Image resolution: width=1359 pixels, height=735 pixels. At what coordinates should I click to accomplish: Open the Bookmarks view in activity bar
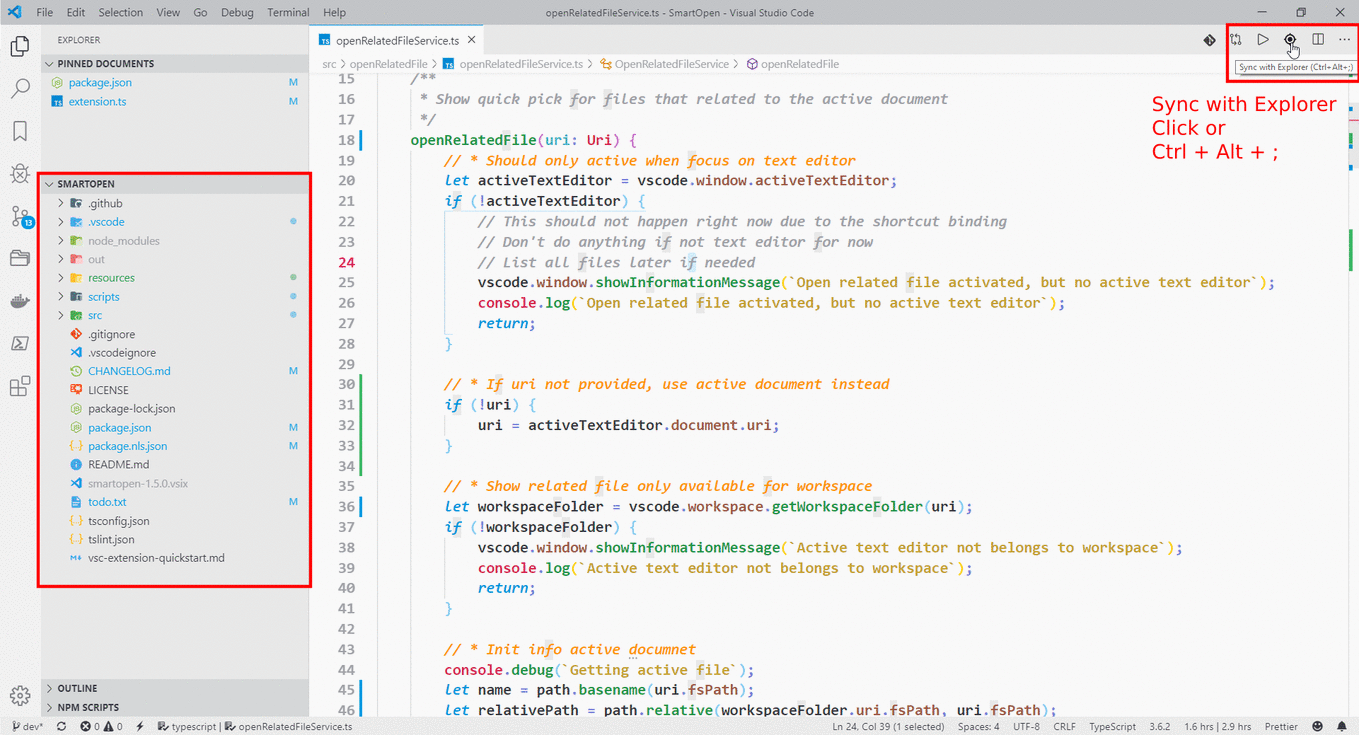coord(19,131)
